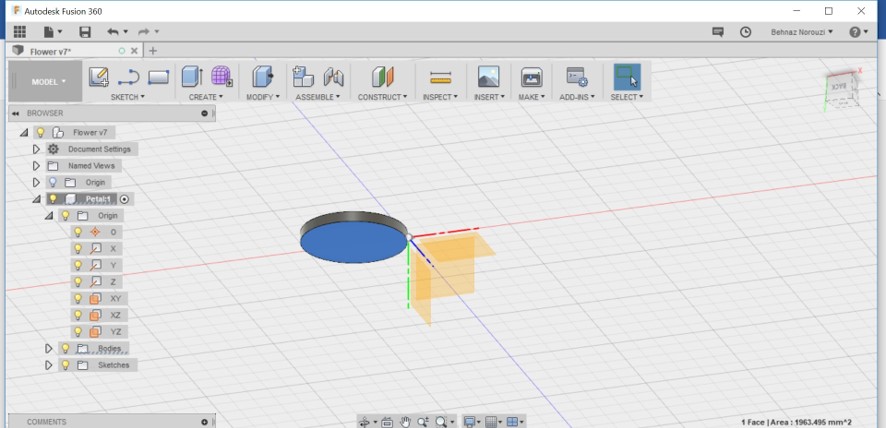Open Behnaz Norouzi account menu
This screenshot has height=428, width=886.
coord(802,32)
